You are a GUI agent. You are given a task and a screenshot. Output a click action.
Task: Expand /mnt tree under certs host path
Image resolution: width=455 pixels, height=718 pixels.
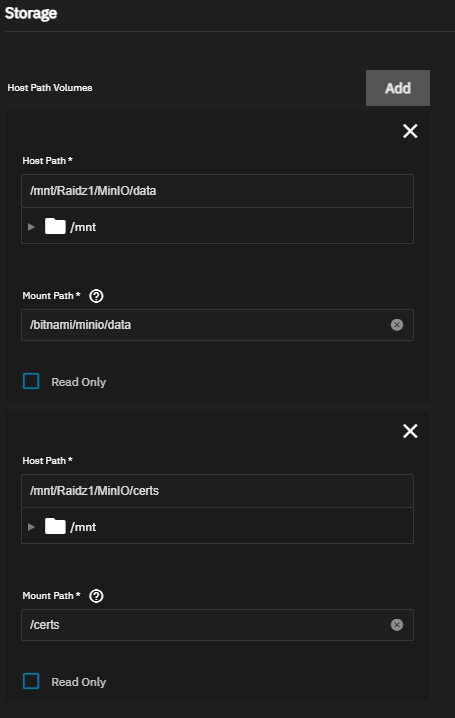[x=31, y=527]
